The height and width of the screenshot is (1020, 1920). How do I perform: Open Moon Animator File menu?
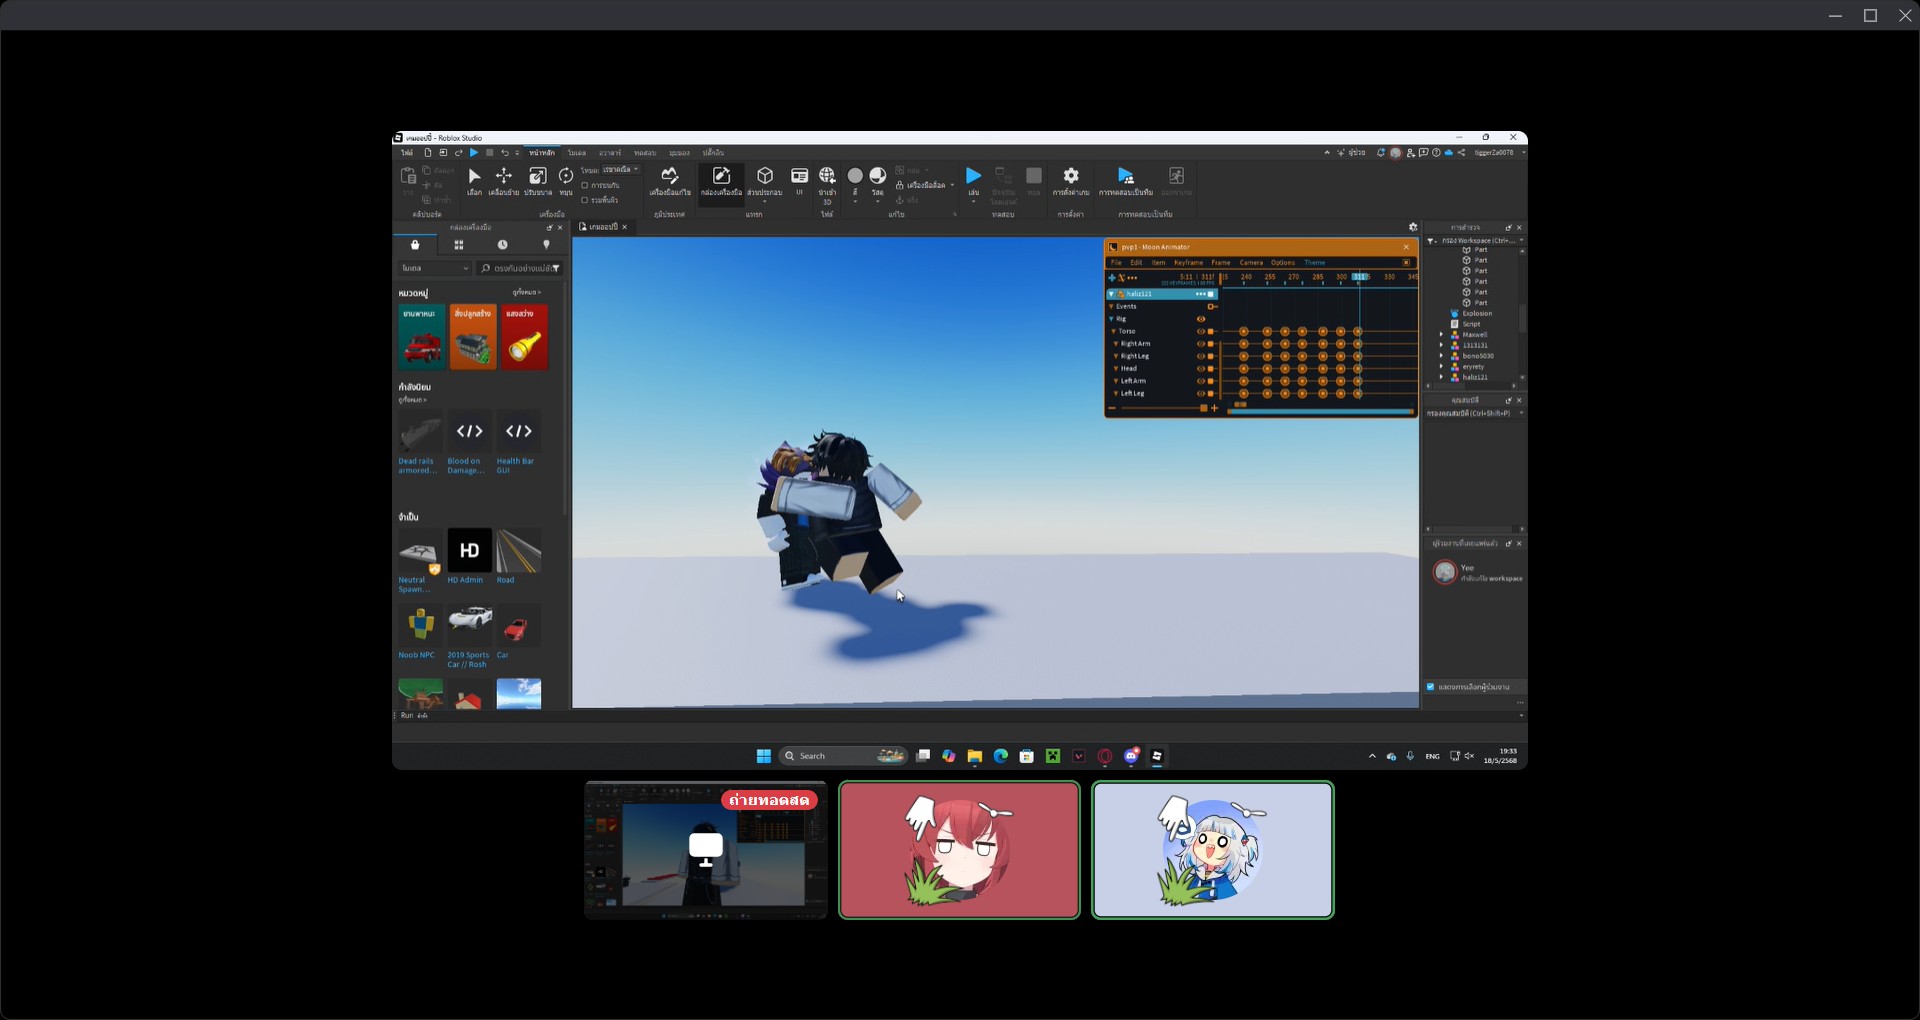click(1116, 262)
